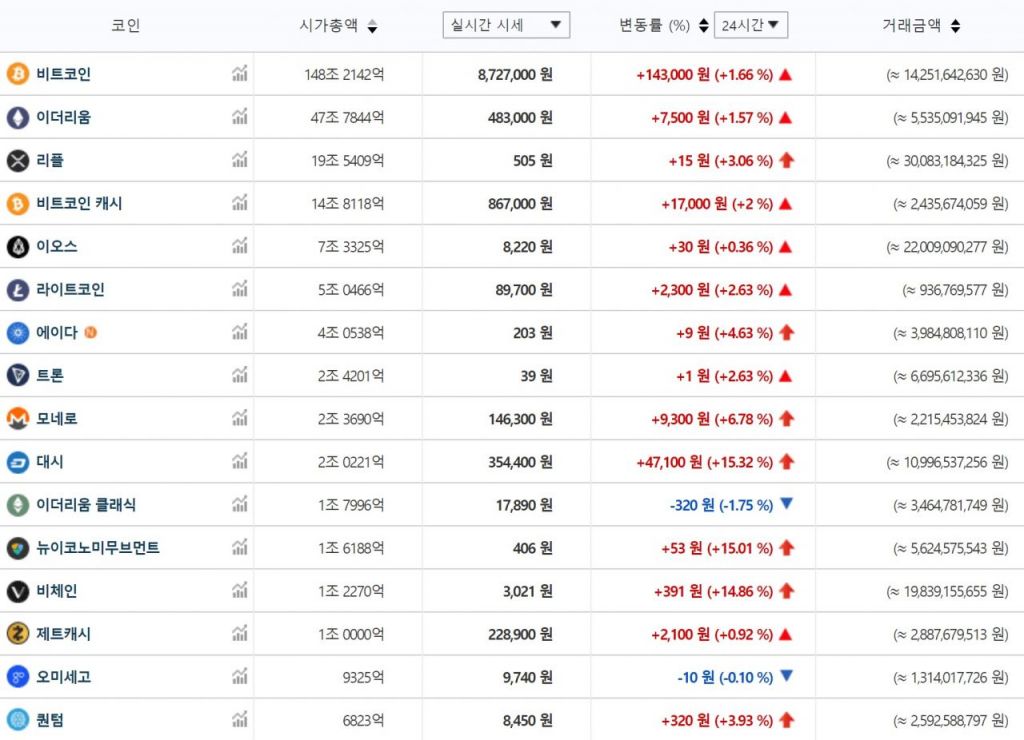The image size is (1024, 740).
Task: Open the 뉴이코노미무브먼트 link
Action: pyautogui.click(x=97, y=548)
